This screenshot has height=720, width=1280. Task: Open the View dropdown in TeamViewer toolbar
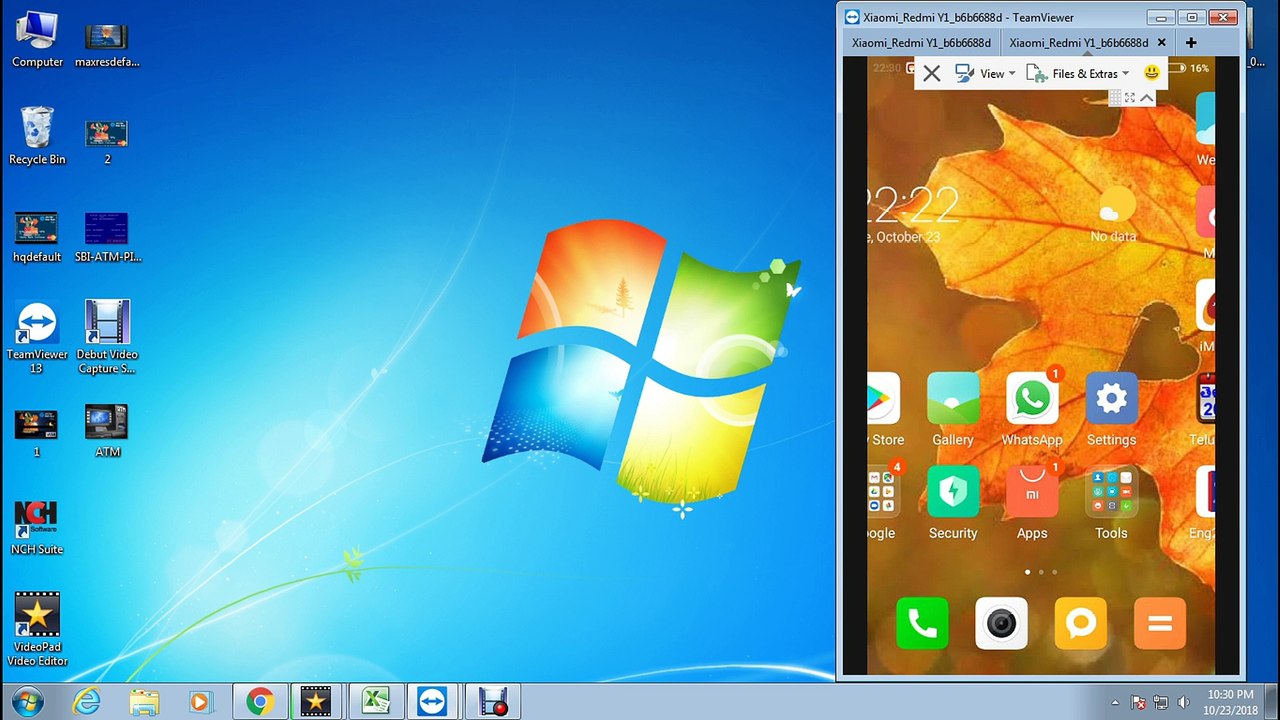[x=985, y=73]
